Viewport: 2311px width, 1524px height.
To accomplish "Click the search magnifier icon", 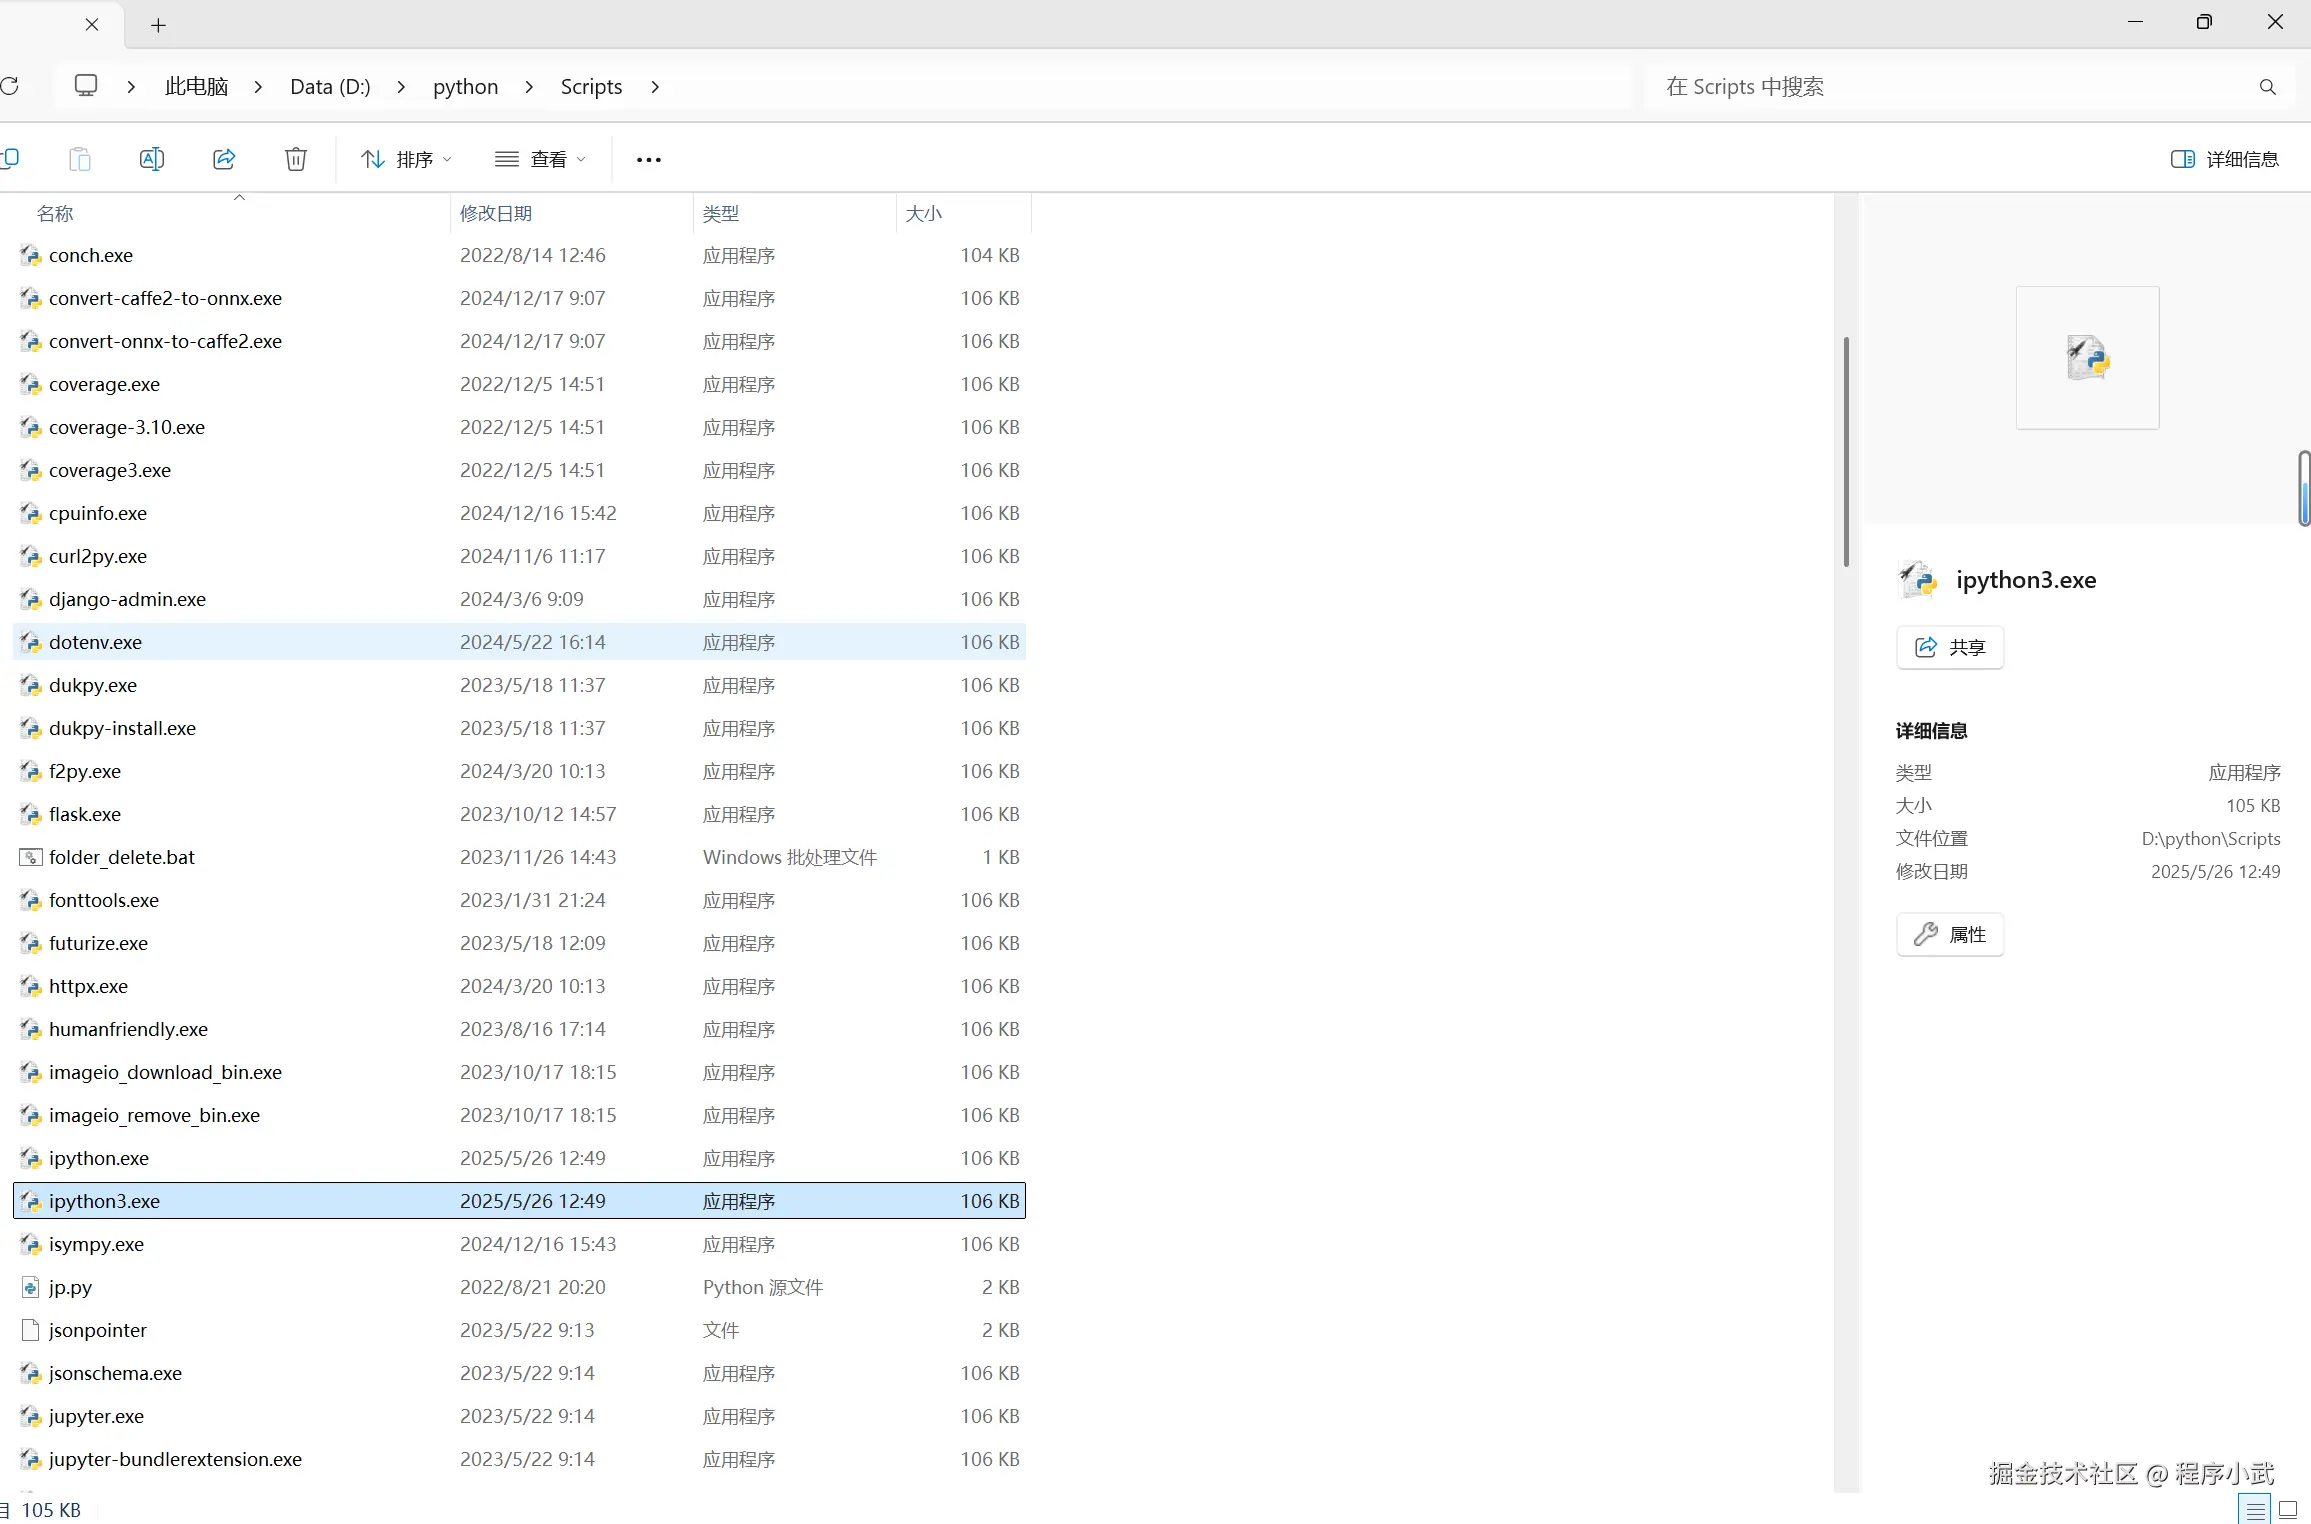I will [2267, 87].
